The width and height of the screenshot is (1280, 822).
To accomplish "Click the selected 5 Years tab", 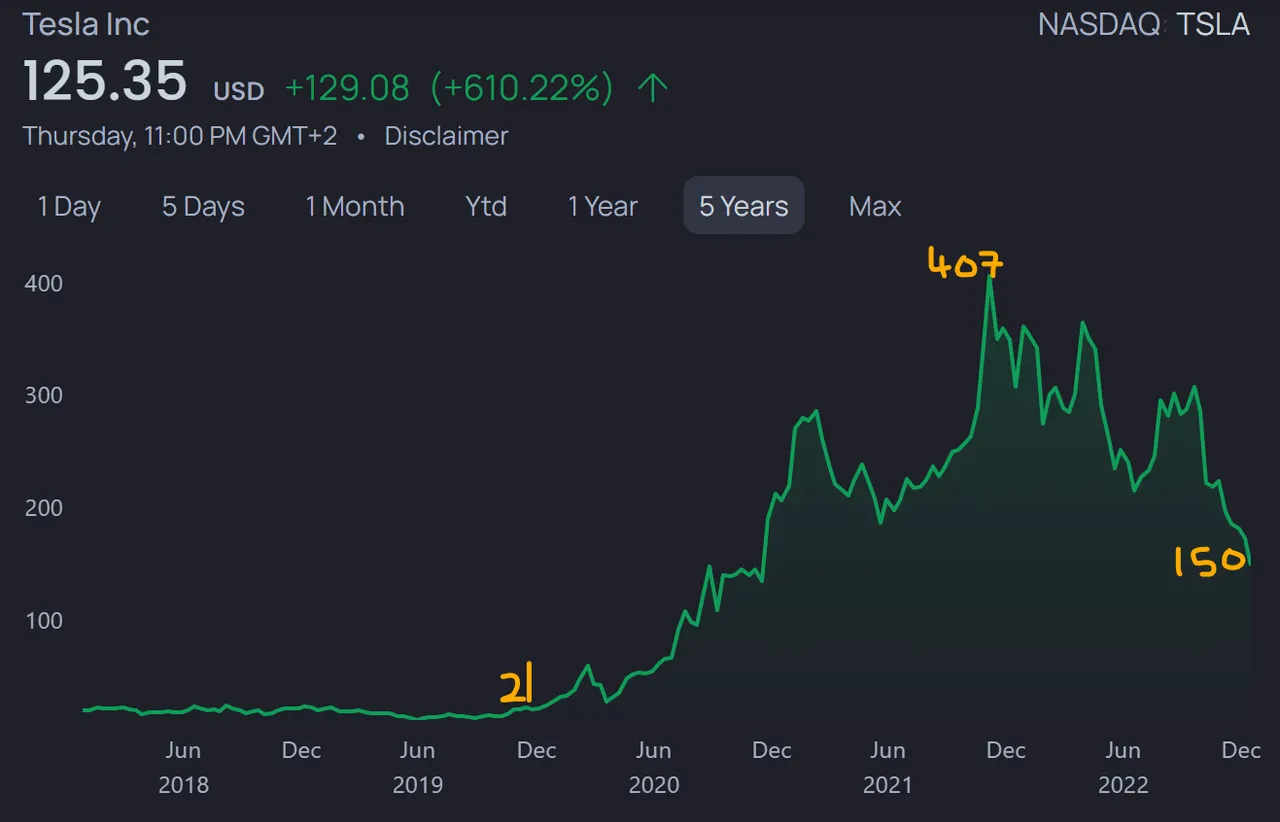I will point(744,205).
